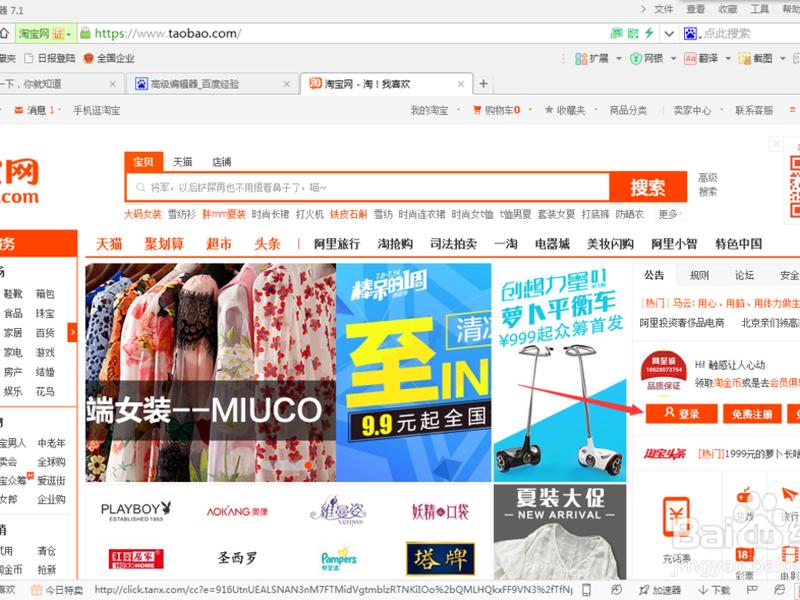Open the 端女装 MIUCO banner image
The image size is (800, 600).
tap(210, 372)
